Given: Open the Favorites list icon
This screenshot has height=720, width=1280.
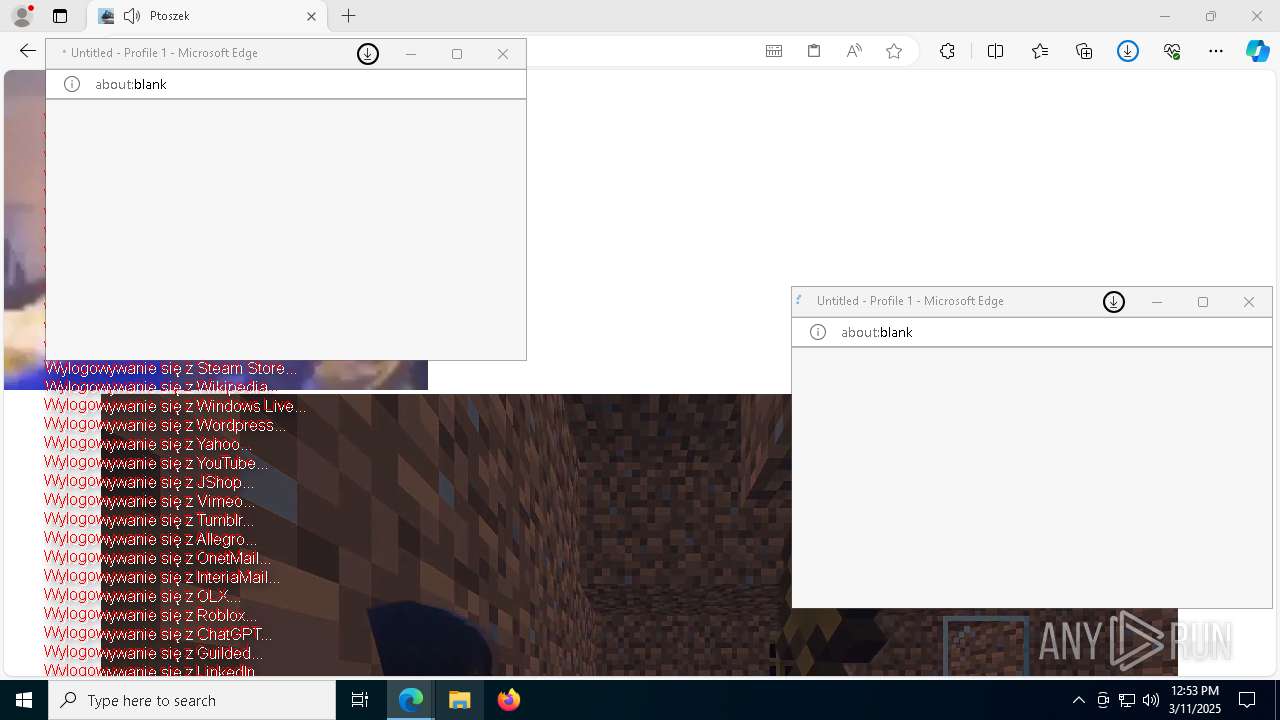Looking at the screenshot, I should (1040, 51).
